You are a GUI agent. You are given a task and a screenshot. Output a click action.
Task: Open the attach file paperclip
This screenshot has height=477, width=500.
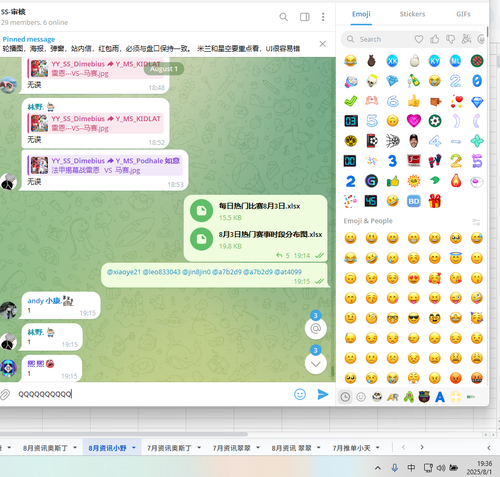[5, 394]
